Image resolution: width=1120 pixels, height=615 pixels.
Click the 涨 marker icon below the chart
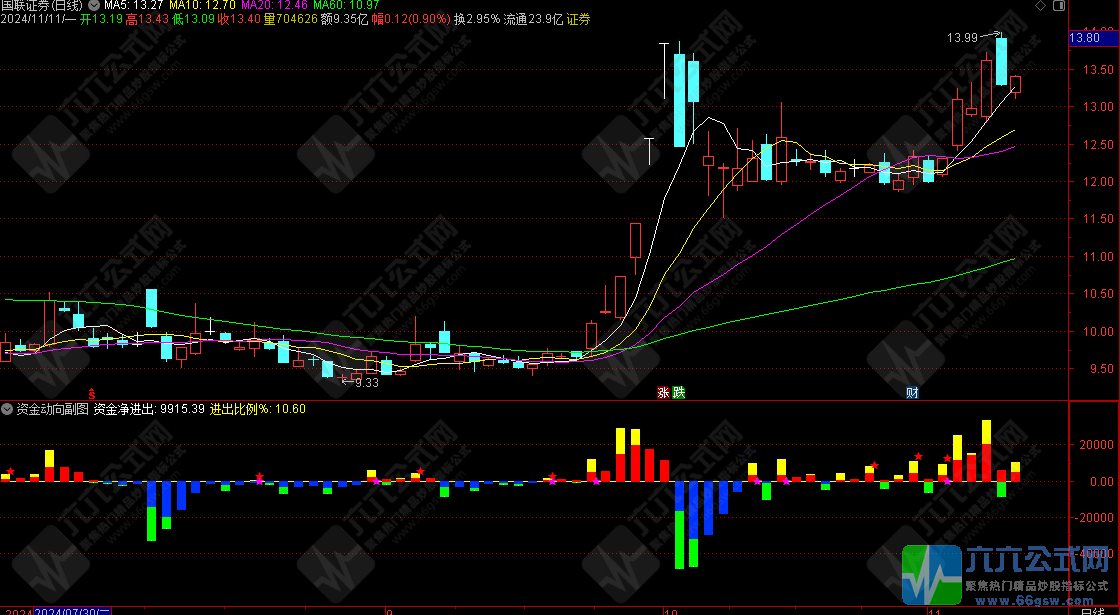662,392
